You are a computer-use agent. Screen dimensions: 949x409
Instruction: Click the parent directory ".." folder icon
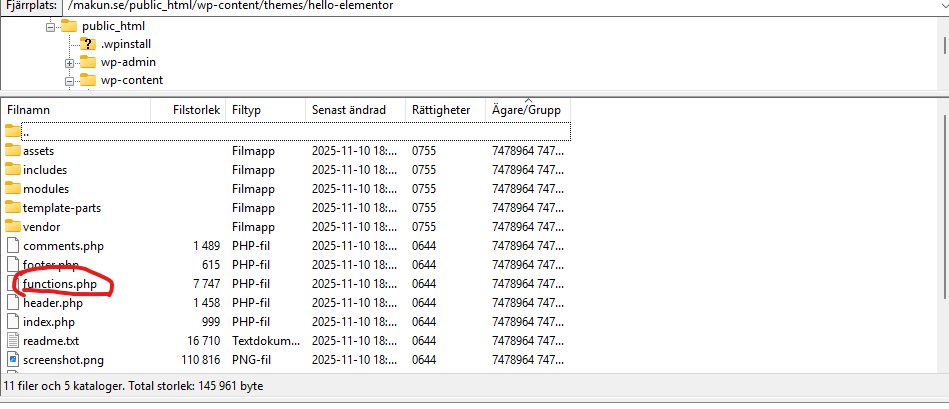click(x=13, y=131)
